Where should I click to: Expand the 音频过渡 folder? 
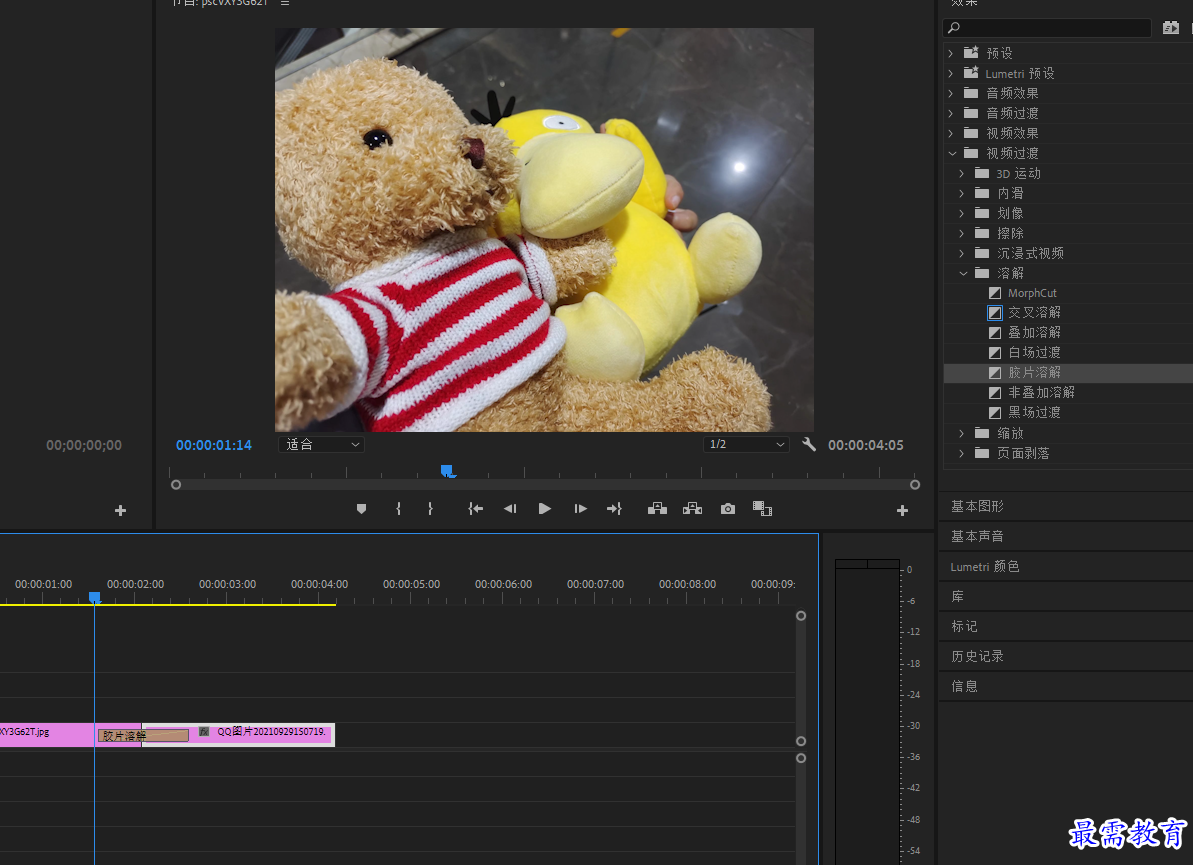coord(951,113)
